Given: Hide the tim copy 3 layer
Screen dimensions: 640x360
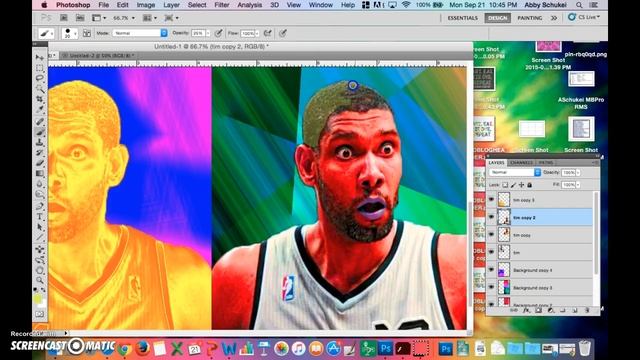Looking at the screenshot, I should point(491,200).
